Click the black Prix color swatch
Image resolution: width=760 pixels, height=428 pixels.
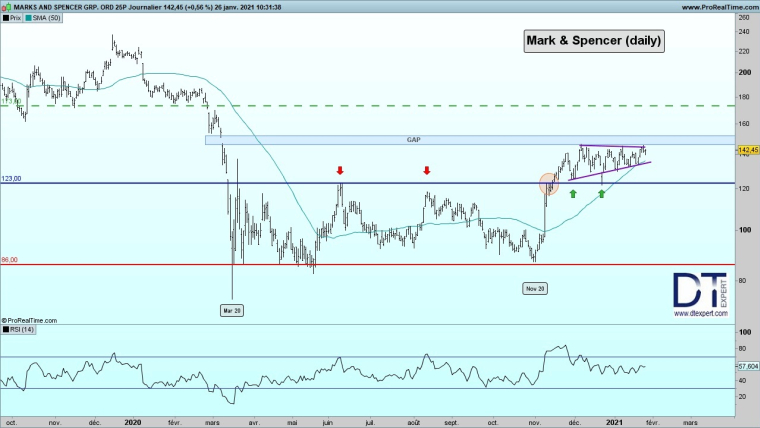coord(4,18)
